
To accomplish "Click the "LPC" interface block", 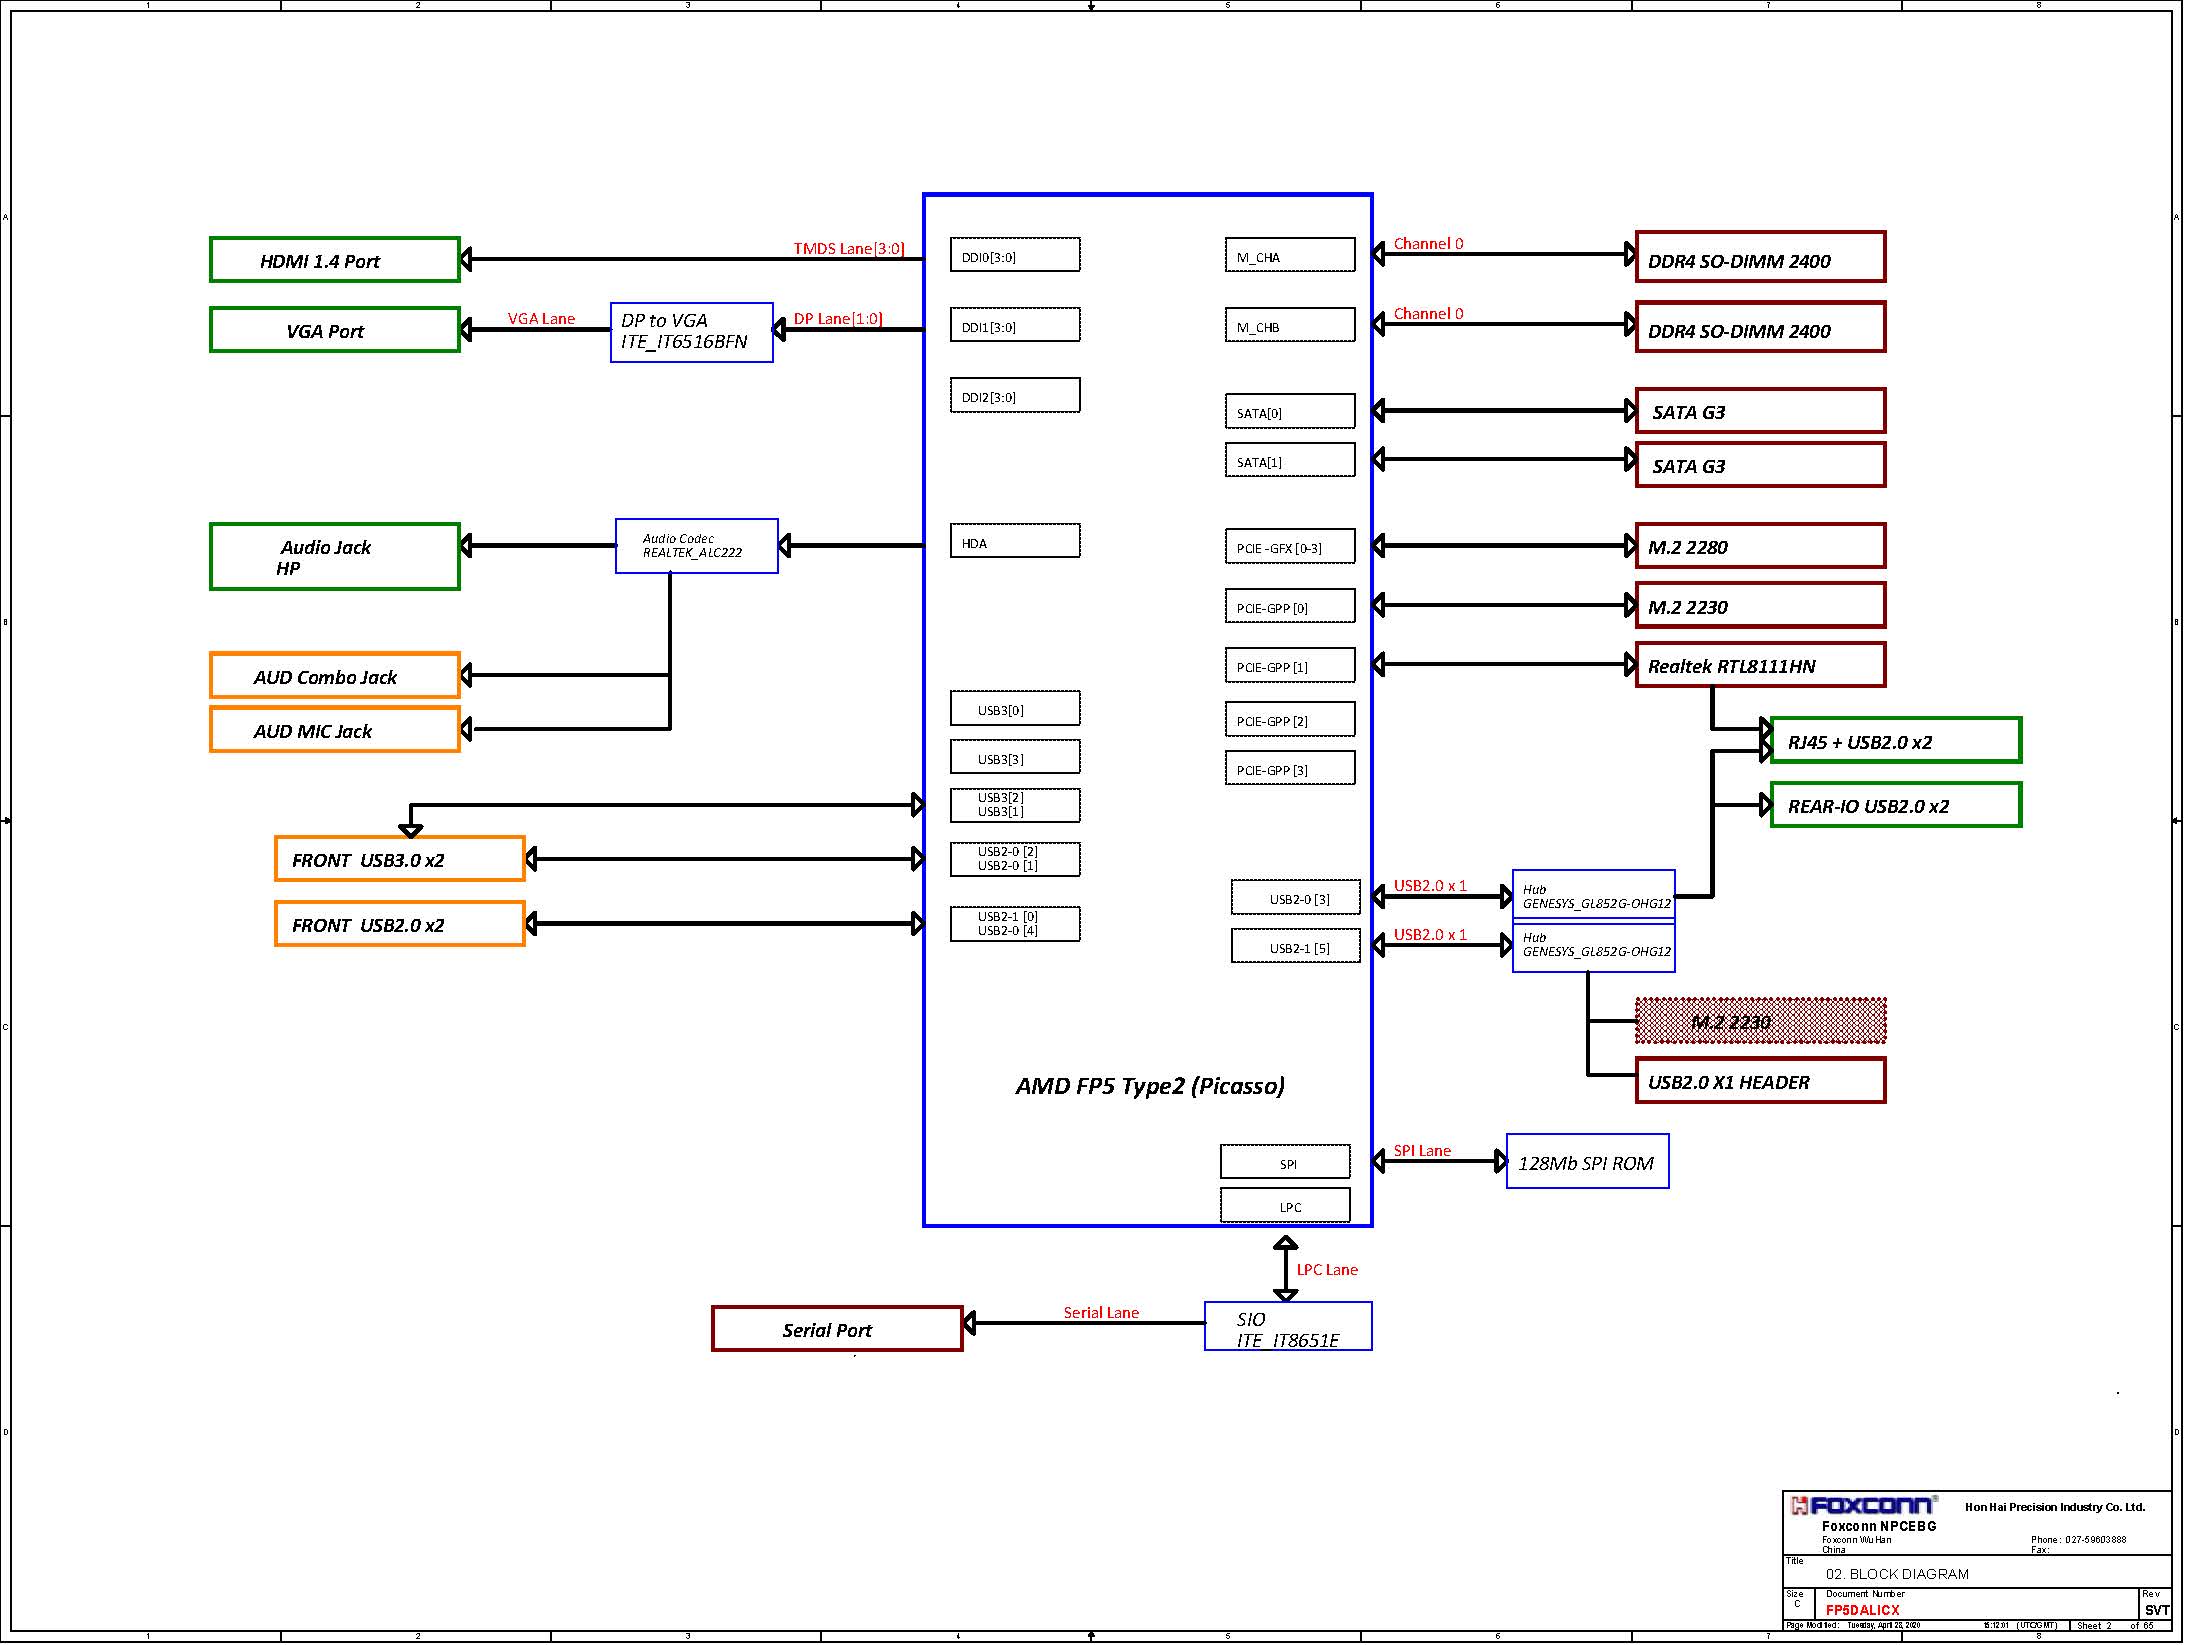I will click(x=1285, y=1206).
